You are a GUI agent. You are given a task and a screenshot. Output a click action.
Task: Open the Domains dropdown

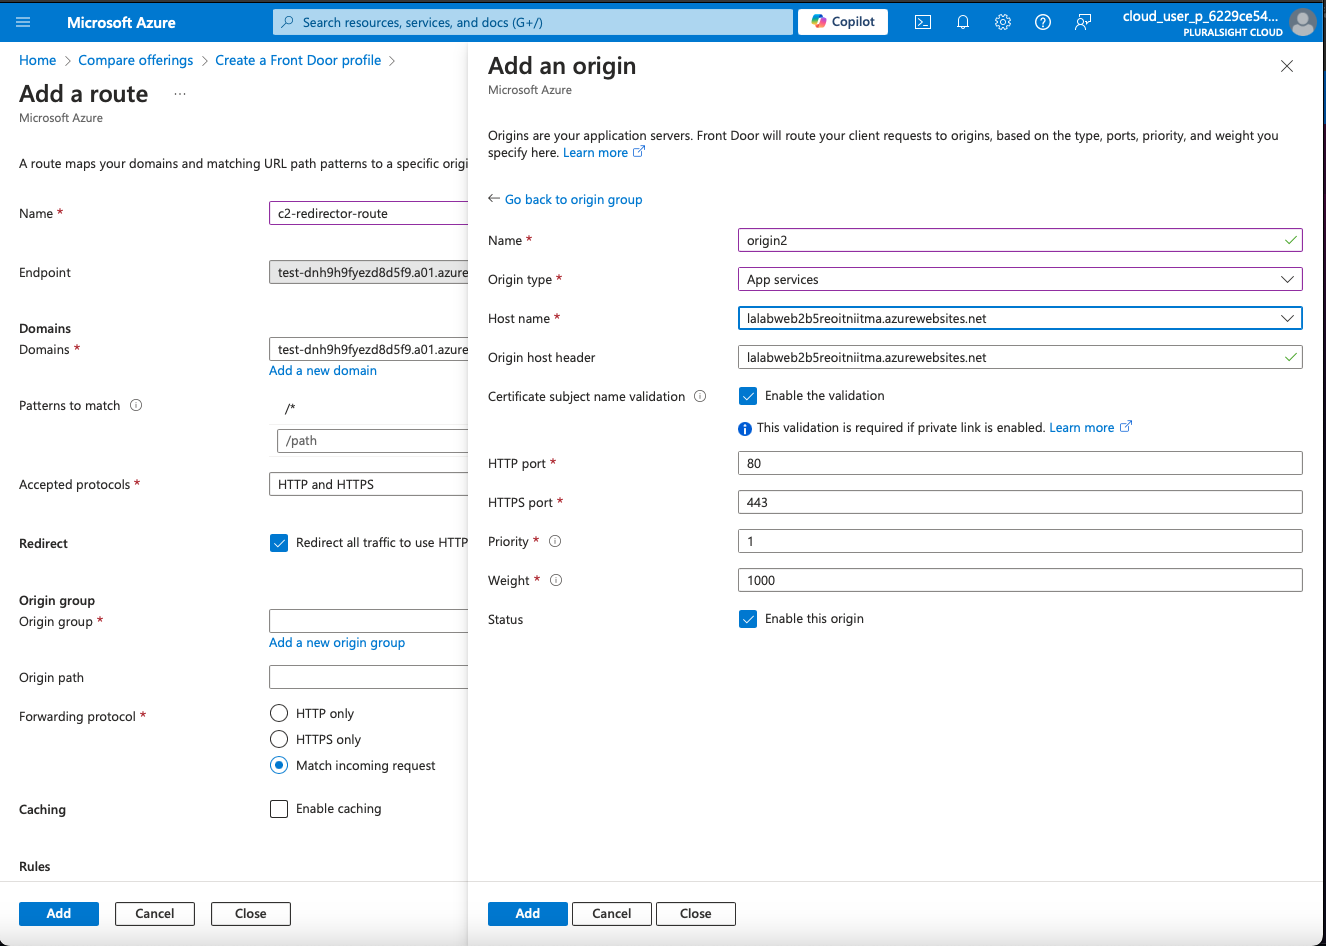(x=369, y=349)
